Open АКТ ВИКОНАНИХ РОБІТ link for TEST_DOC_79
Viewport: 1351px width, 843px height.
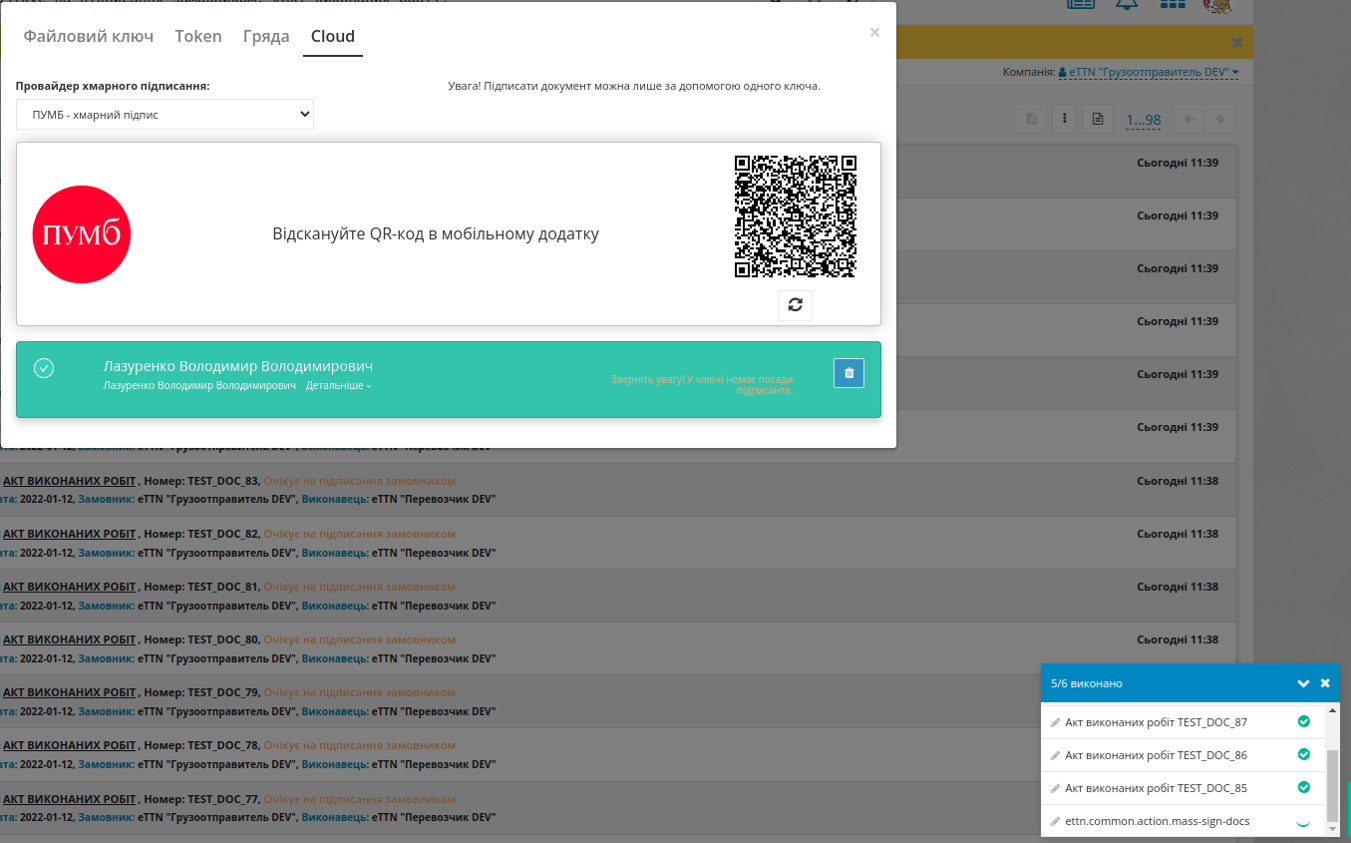[69, 693]
